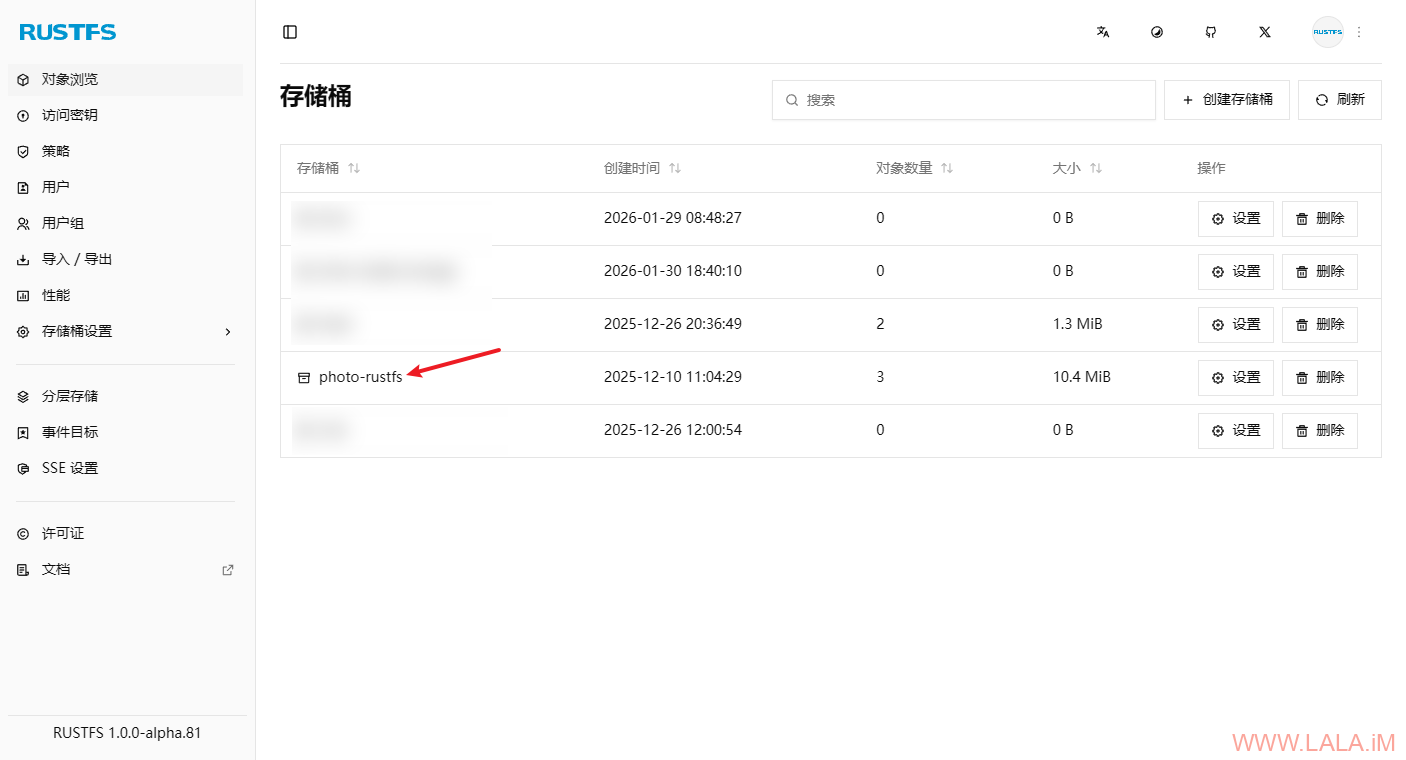The image size is (1406, 760).
Task: Go to 分层存储 menu item
Action: click(x=70, y=396)
